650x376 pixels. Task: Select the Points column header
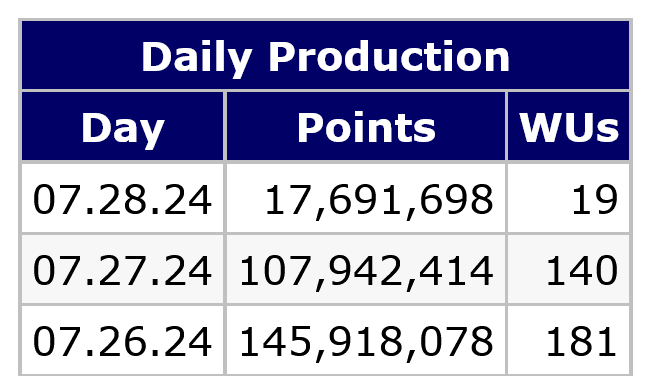pos(366,126)
